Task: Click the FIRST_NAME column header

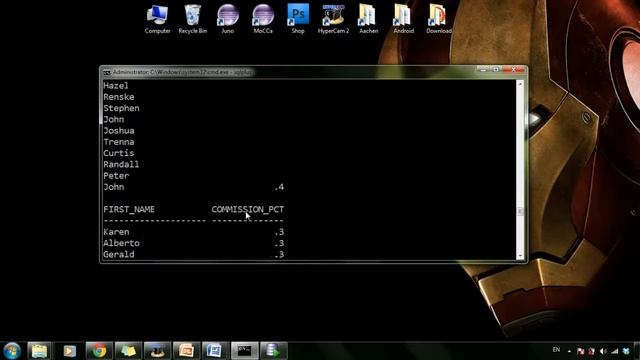Action: point(129,209)
